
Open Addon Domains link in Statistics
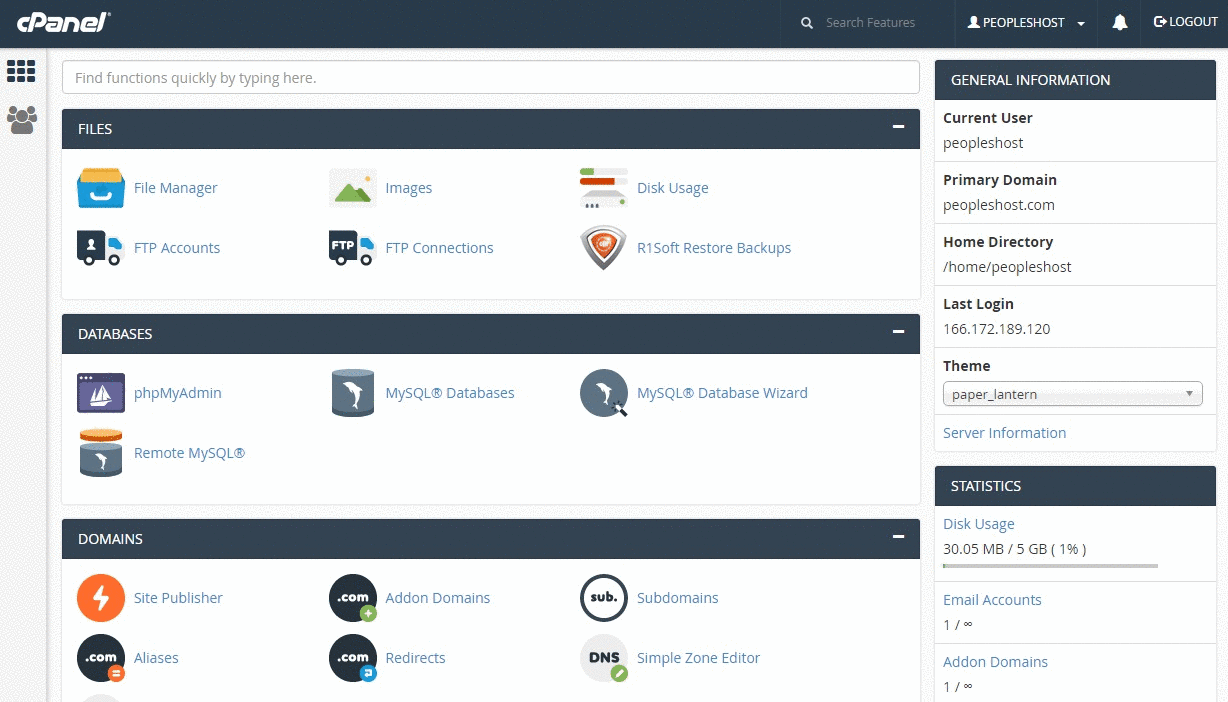(x=996, y=662)
